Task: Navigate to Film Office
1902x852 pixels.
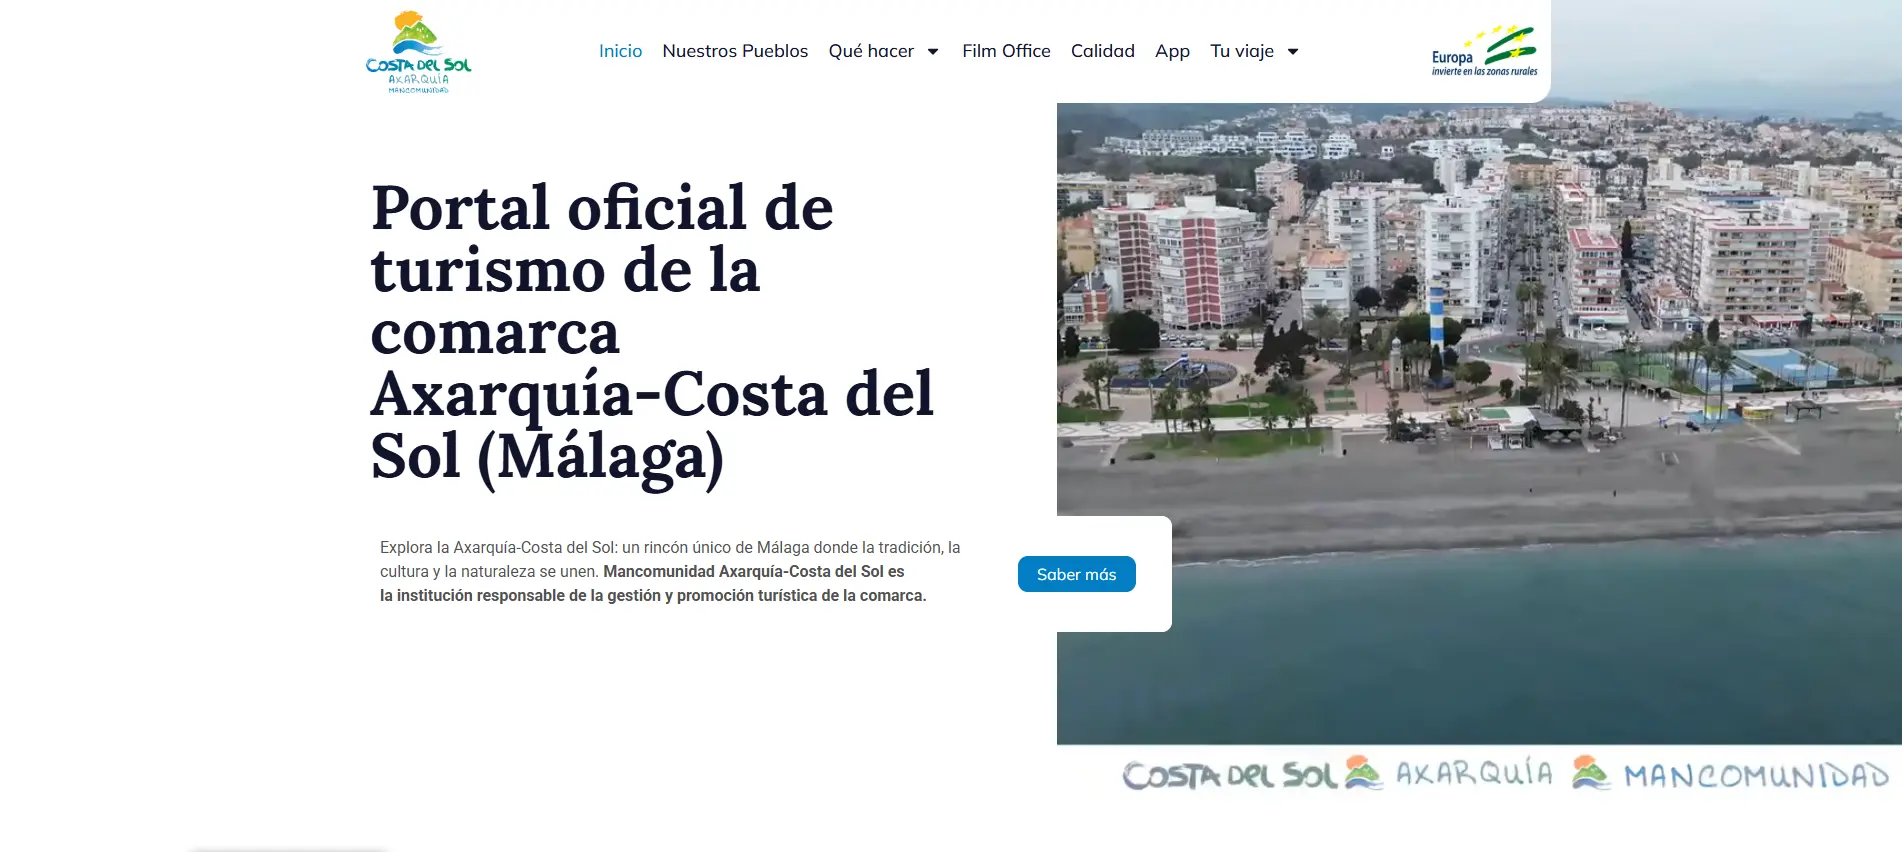Action: click(1006, 51)
